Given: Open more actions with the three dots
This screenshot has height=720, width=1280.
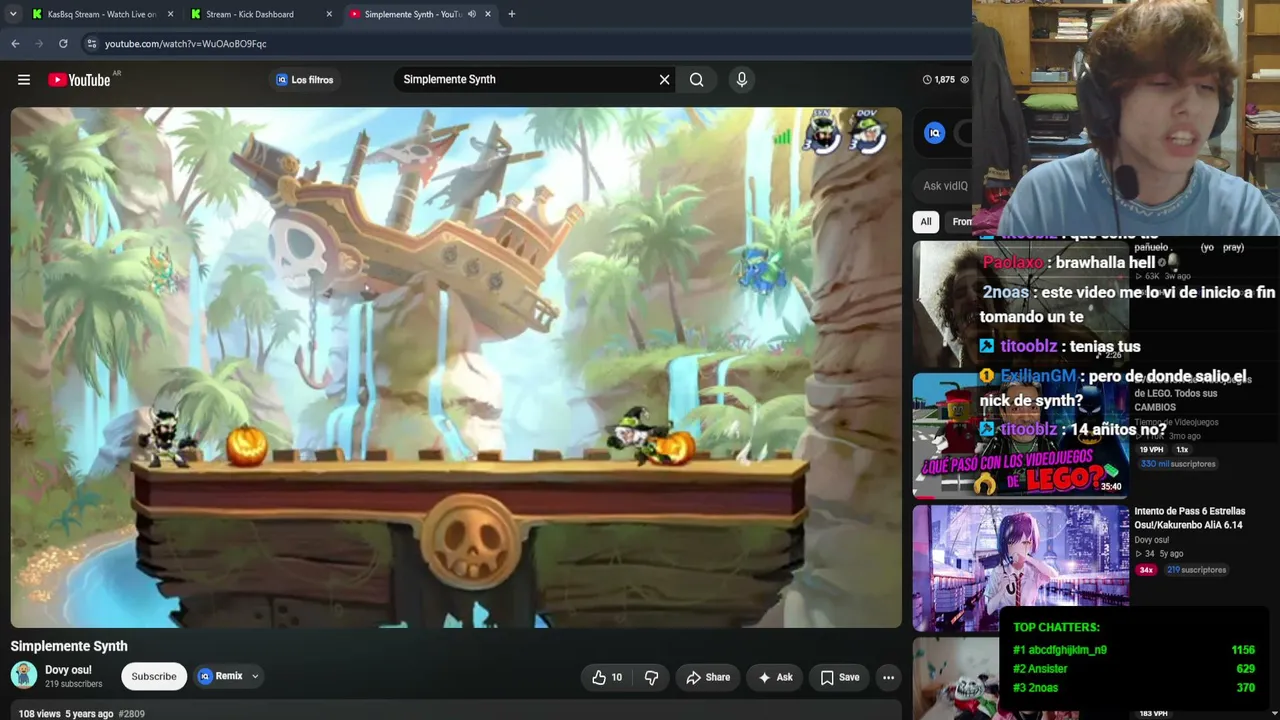Looking at the screenshot, I should tap(888, 677).
